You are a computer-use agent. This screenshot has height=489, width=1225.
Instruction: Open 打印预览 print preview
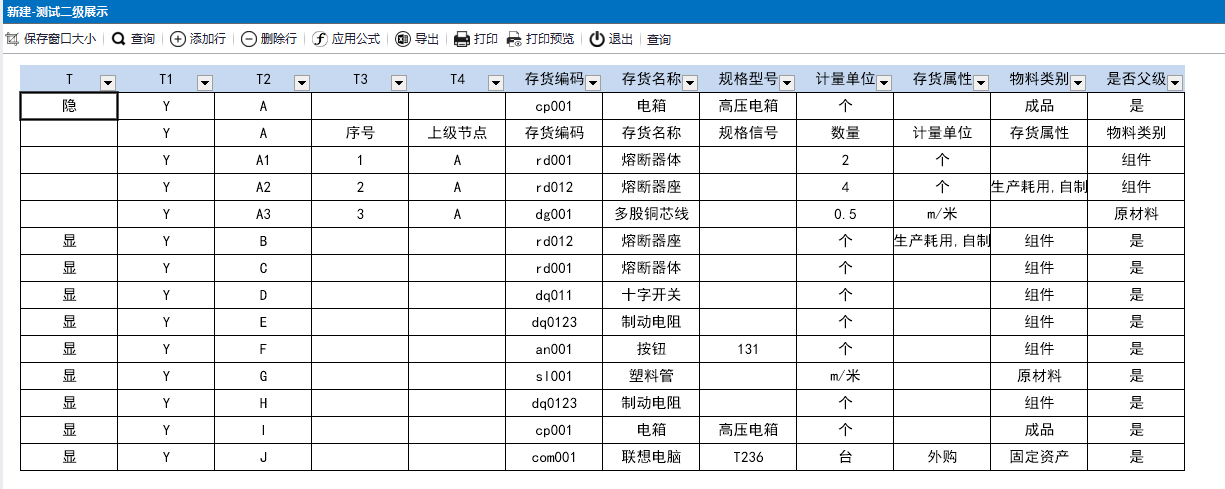tap(514, 39)
